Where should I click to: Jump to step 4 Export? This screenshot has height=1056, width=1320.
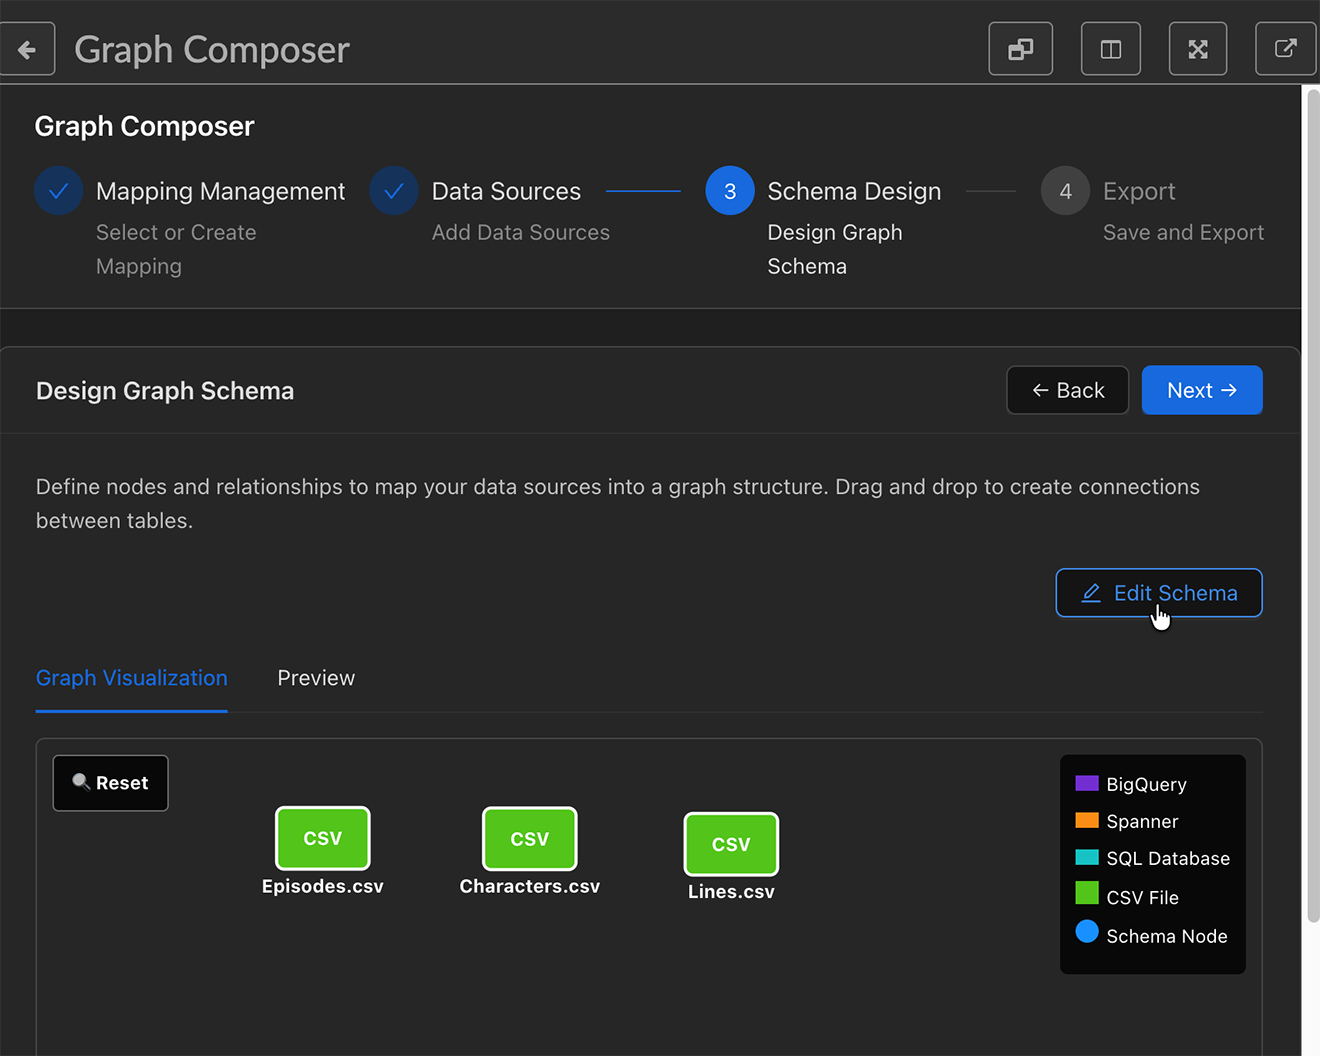tap(1065, 191)
